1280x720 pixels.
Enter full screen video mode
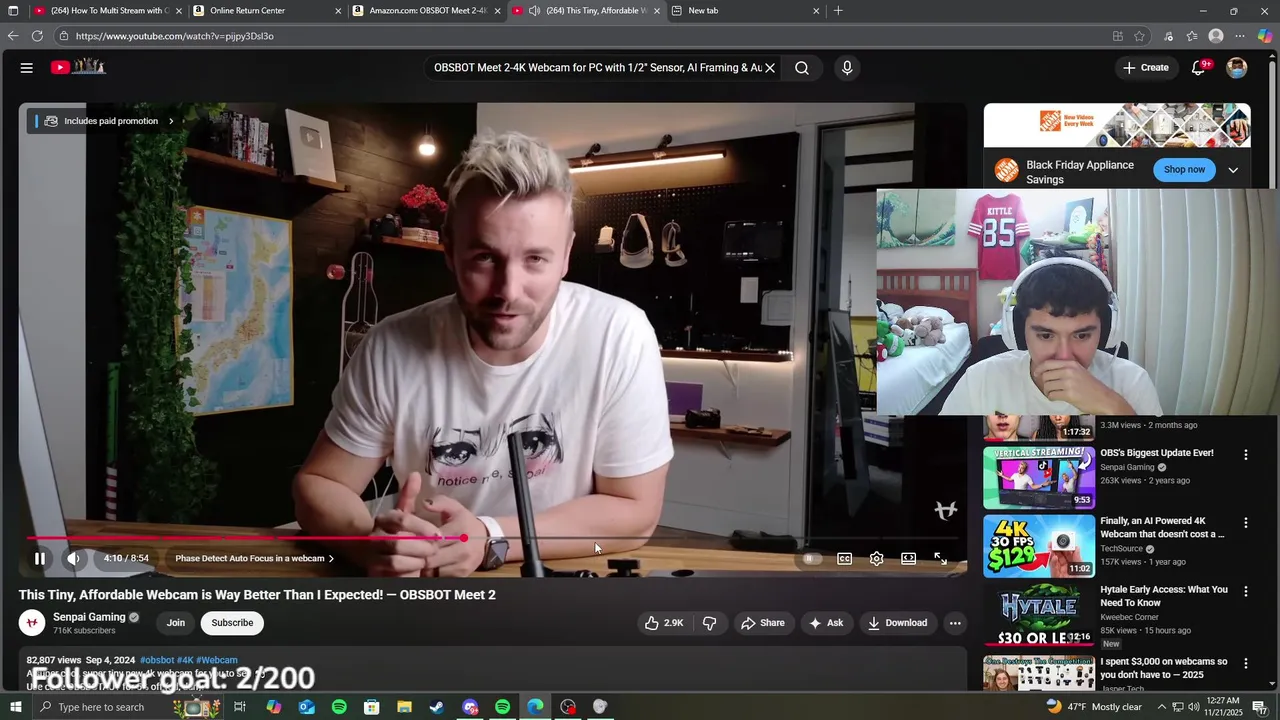[941, 559]
